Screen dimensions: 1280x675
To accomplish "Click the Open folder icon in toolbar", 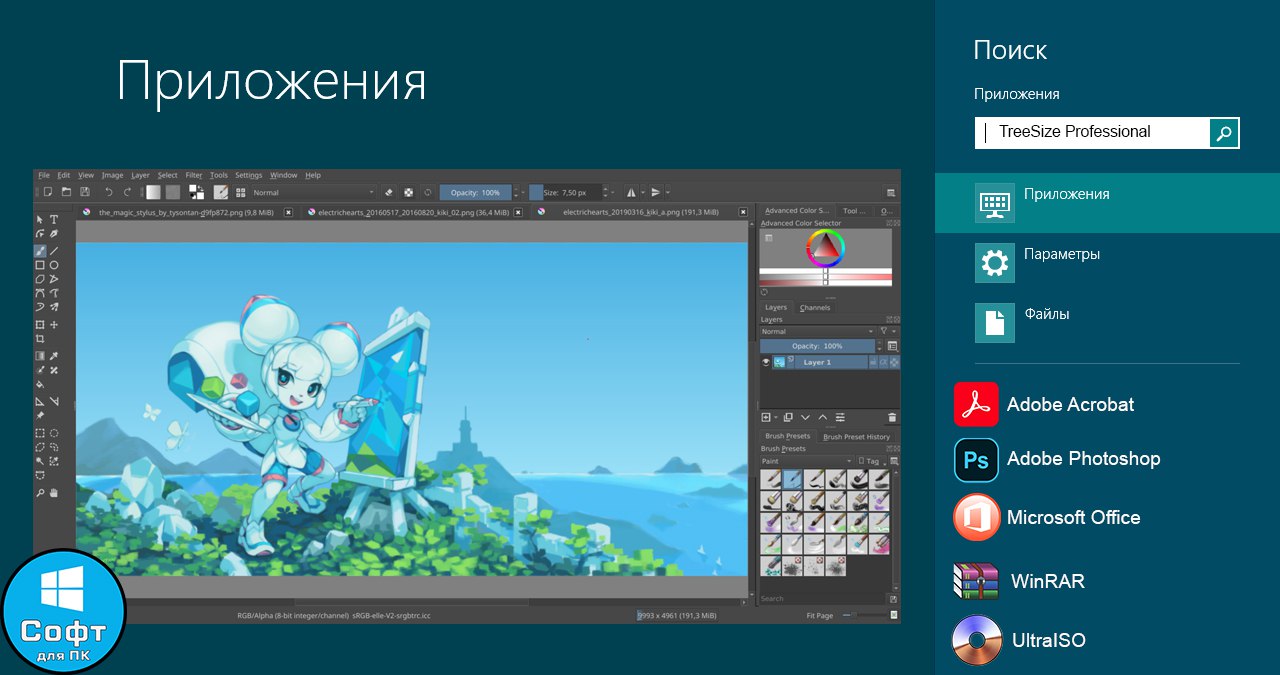I will point(66,191).
